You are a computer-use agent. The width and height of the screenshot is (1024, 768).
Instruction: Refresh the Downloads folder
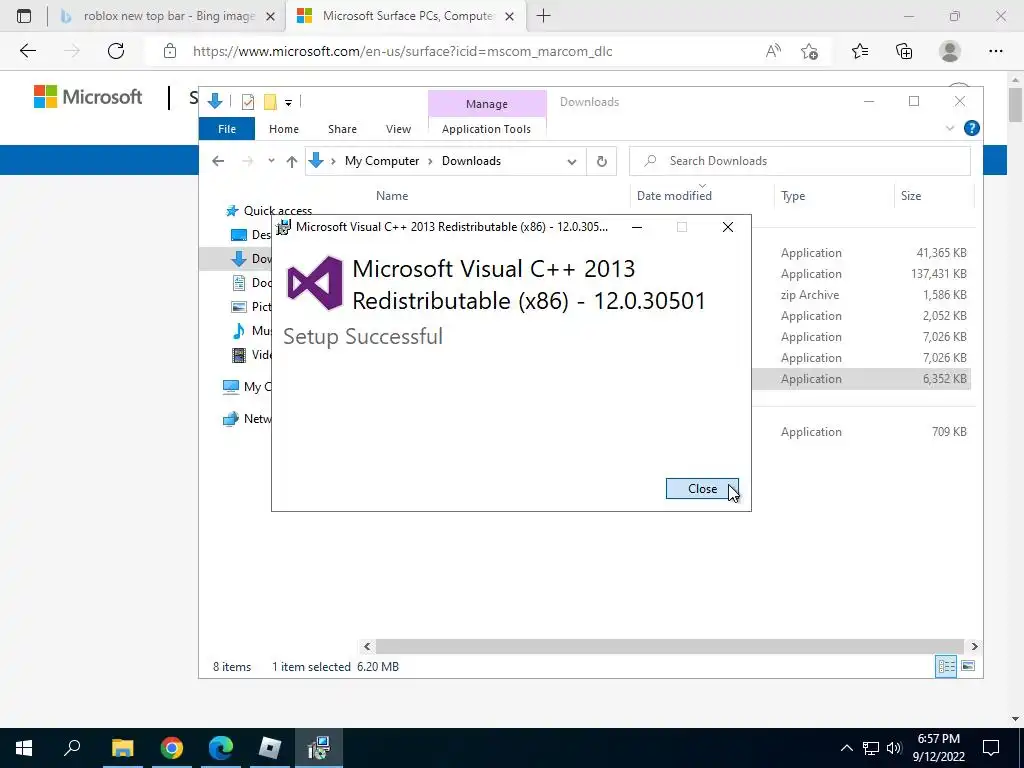[601, 161]
